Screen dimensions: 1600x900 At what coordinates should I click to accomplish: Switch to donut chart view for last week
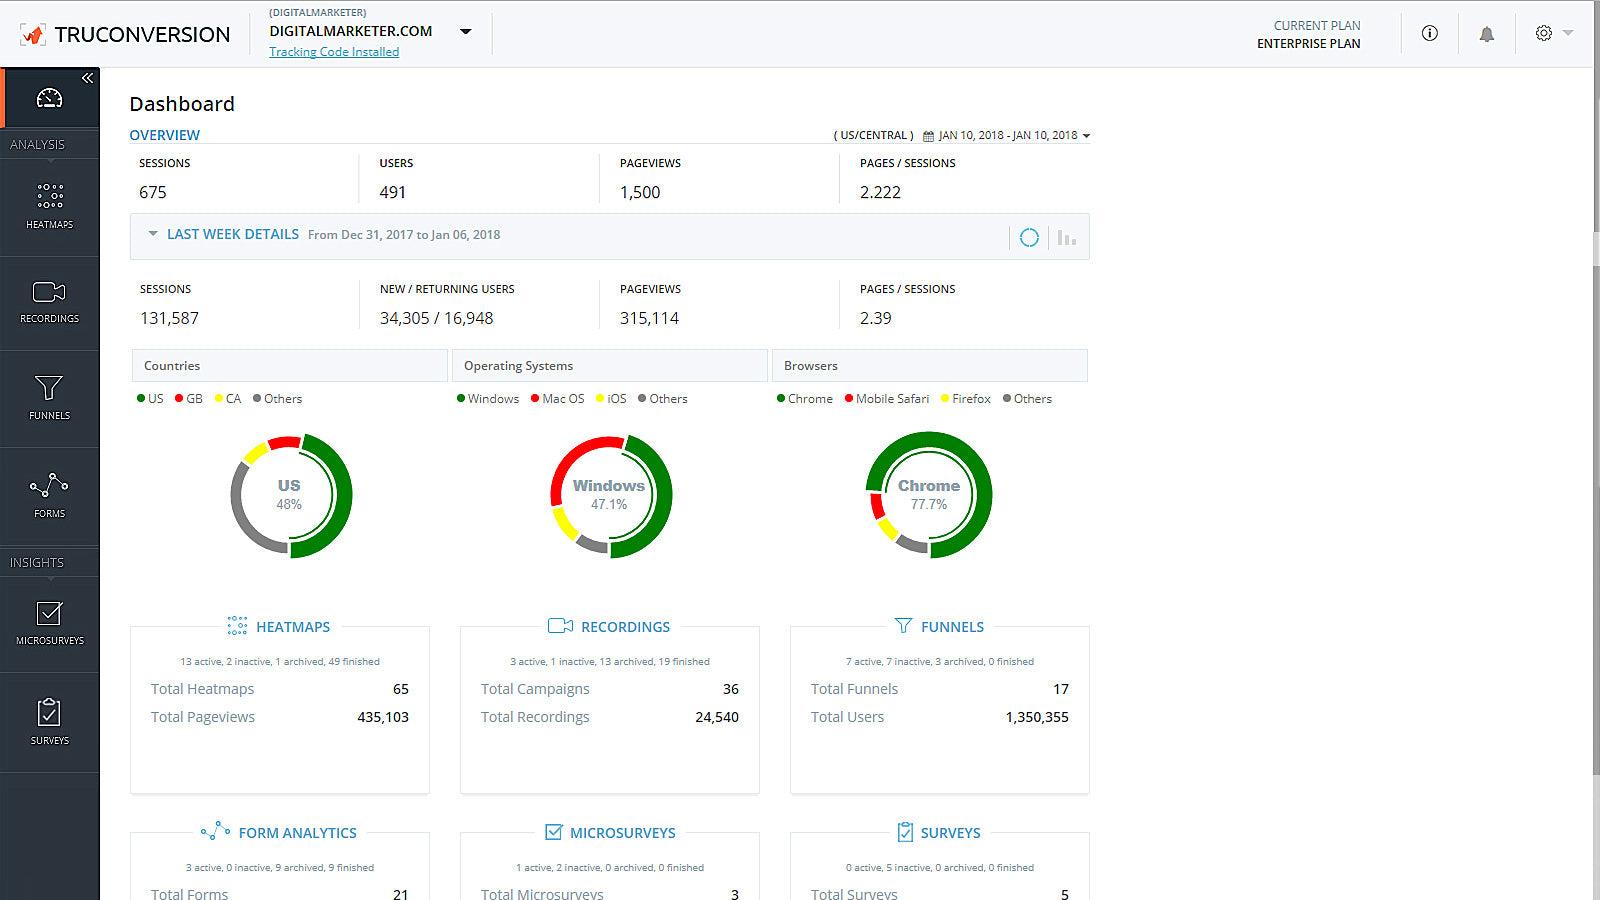point(1029,237)
